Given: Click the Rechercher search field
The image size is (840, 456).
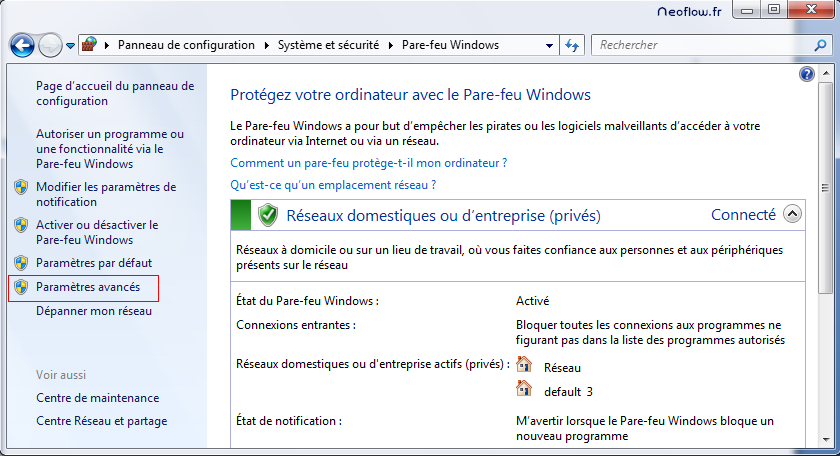Looking at the screenshot, I should pyautogui.click(x=700, y=45).
